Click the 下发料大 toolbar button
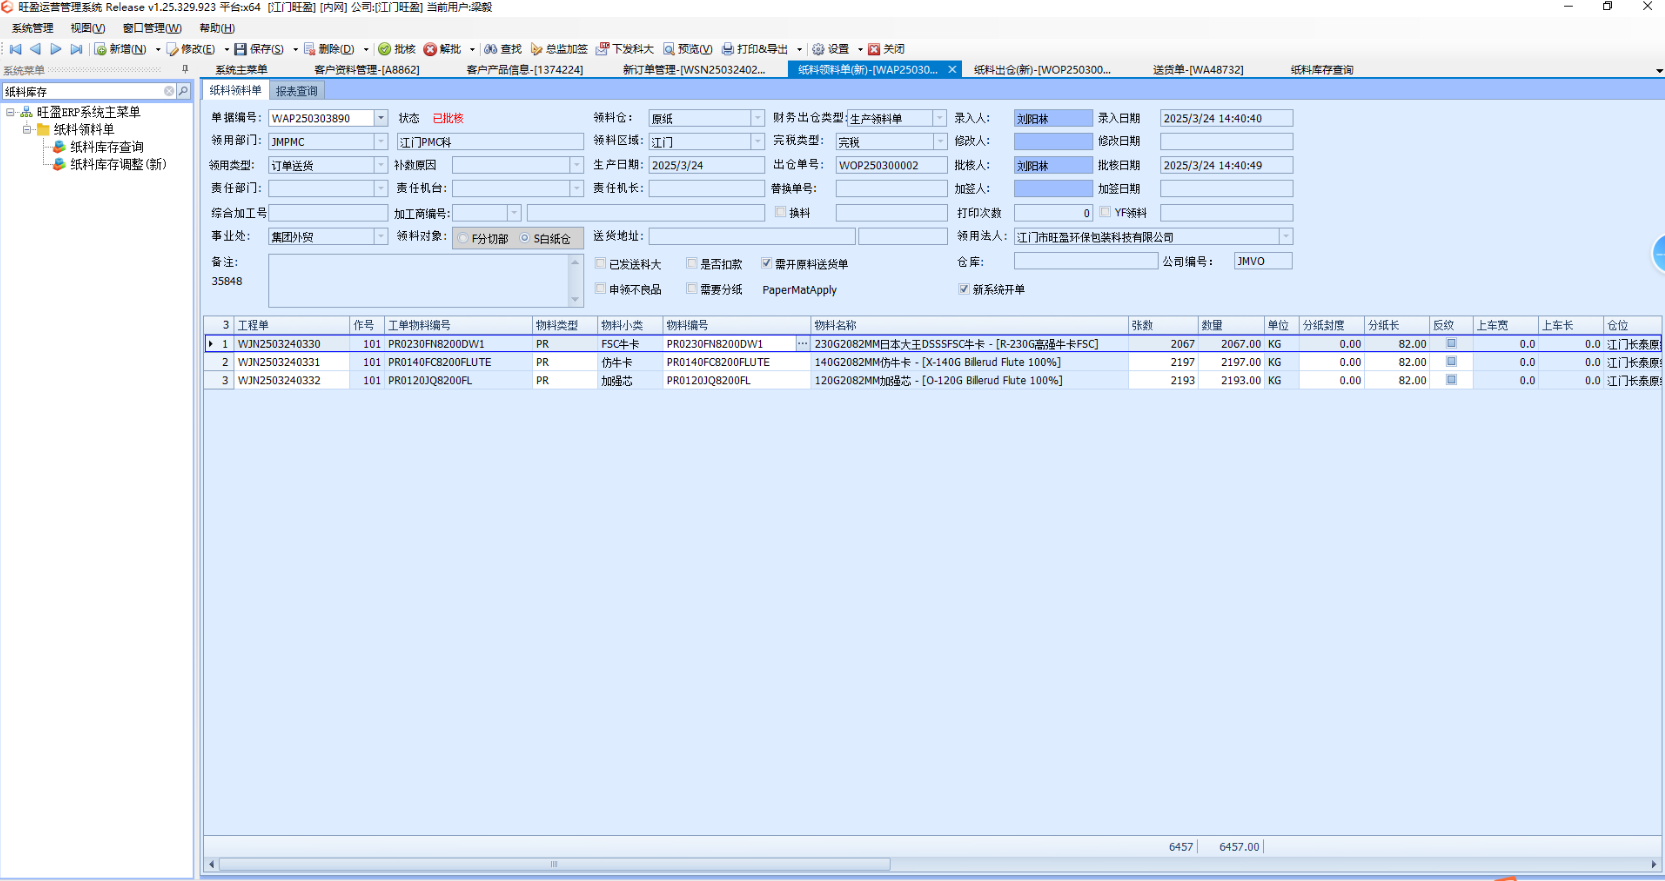 (x=625, y=49)
